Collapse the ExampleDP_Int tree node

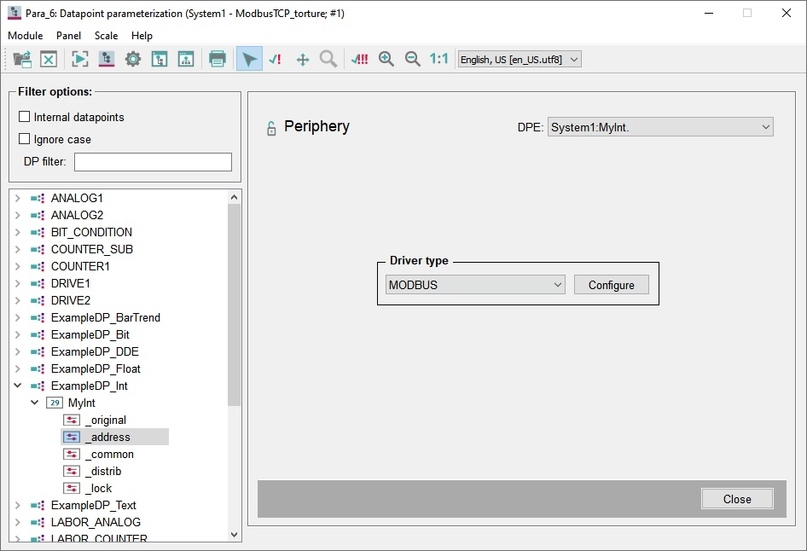[x=17, y=385]
